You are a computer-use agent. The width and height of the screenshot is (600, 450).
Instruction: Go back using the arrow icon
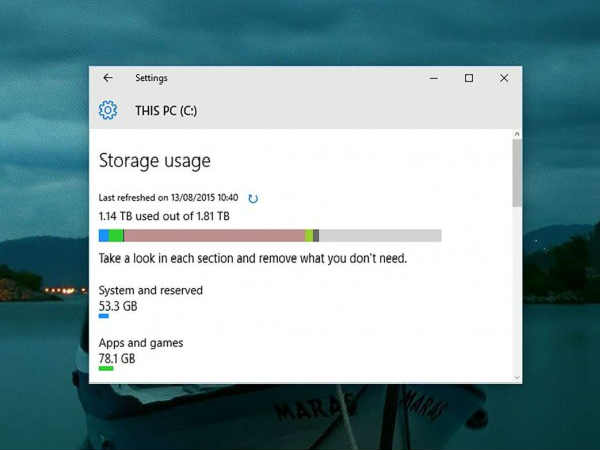108,78
